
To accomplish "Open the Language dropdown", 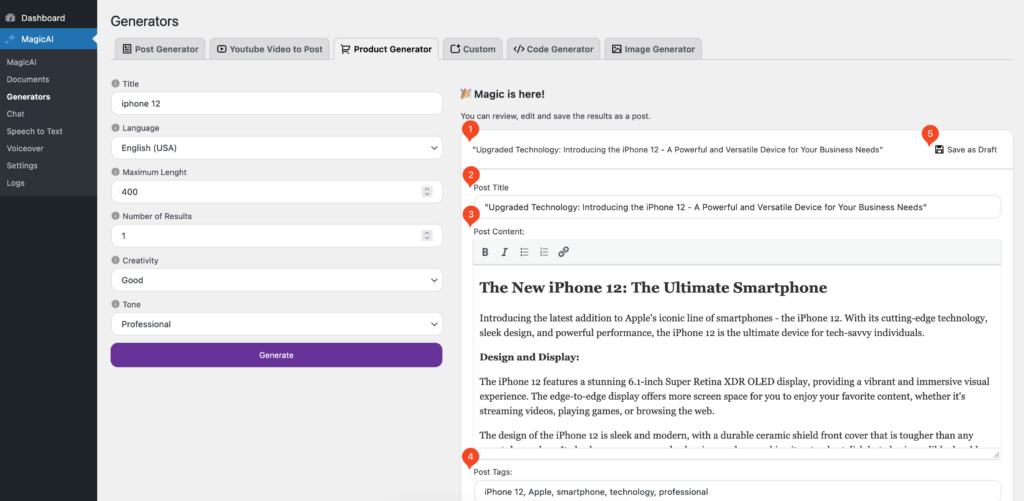I will pos(276,148).
